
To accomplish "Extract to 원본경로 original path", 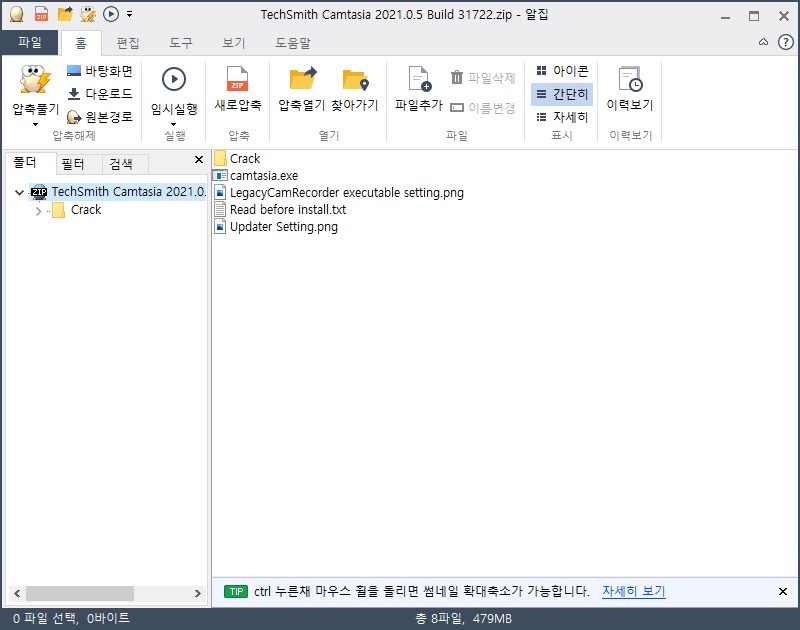I will click(x=100, y=117).
